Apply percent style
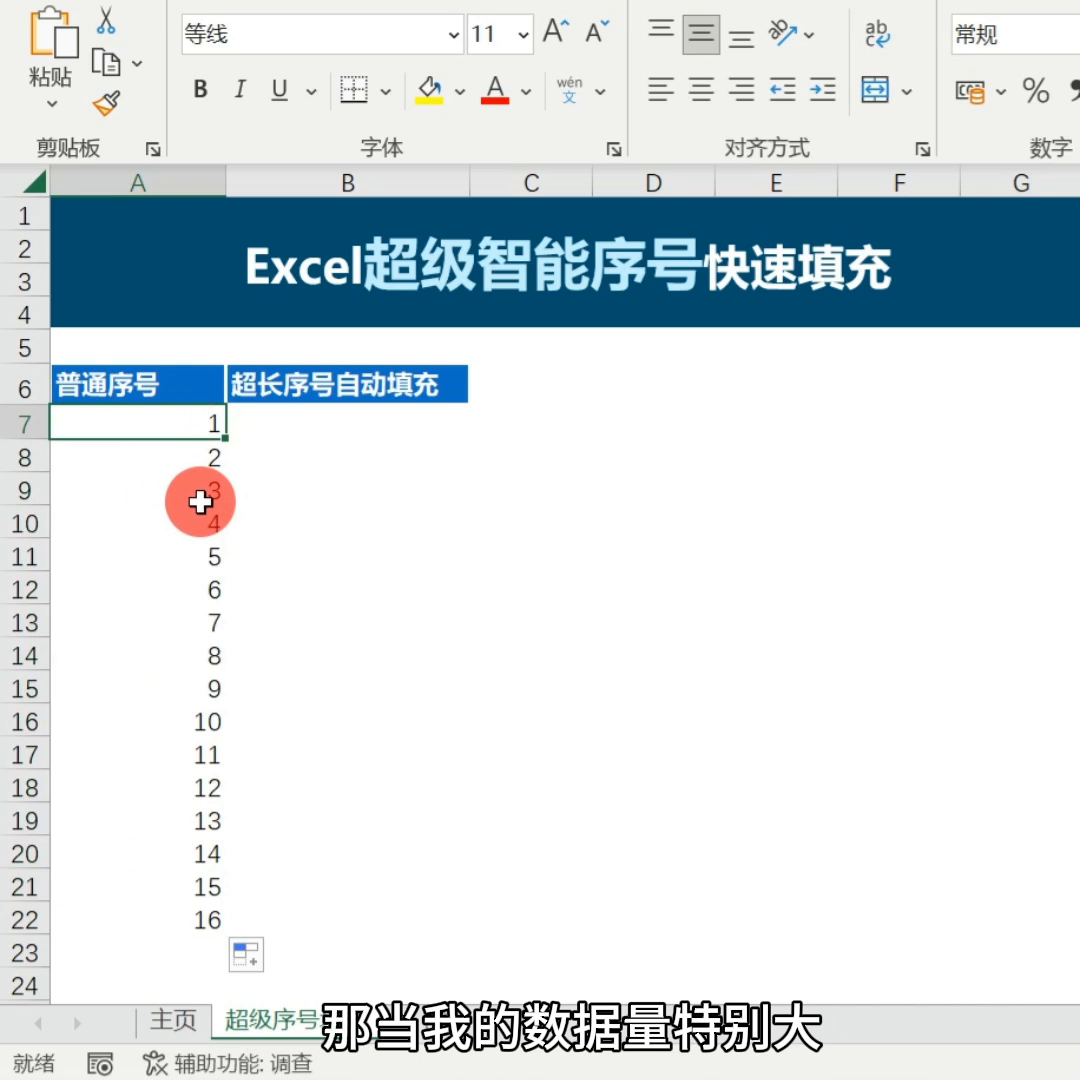The height and width of the screenshot is (1080, 1080). [1036, 90]
